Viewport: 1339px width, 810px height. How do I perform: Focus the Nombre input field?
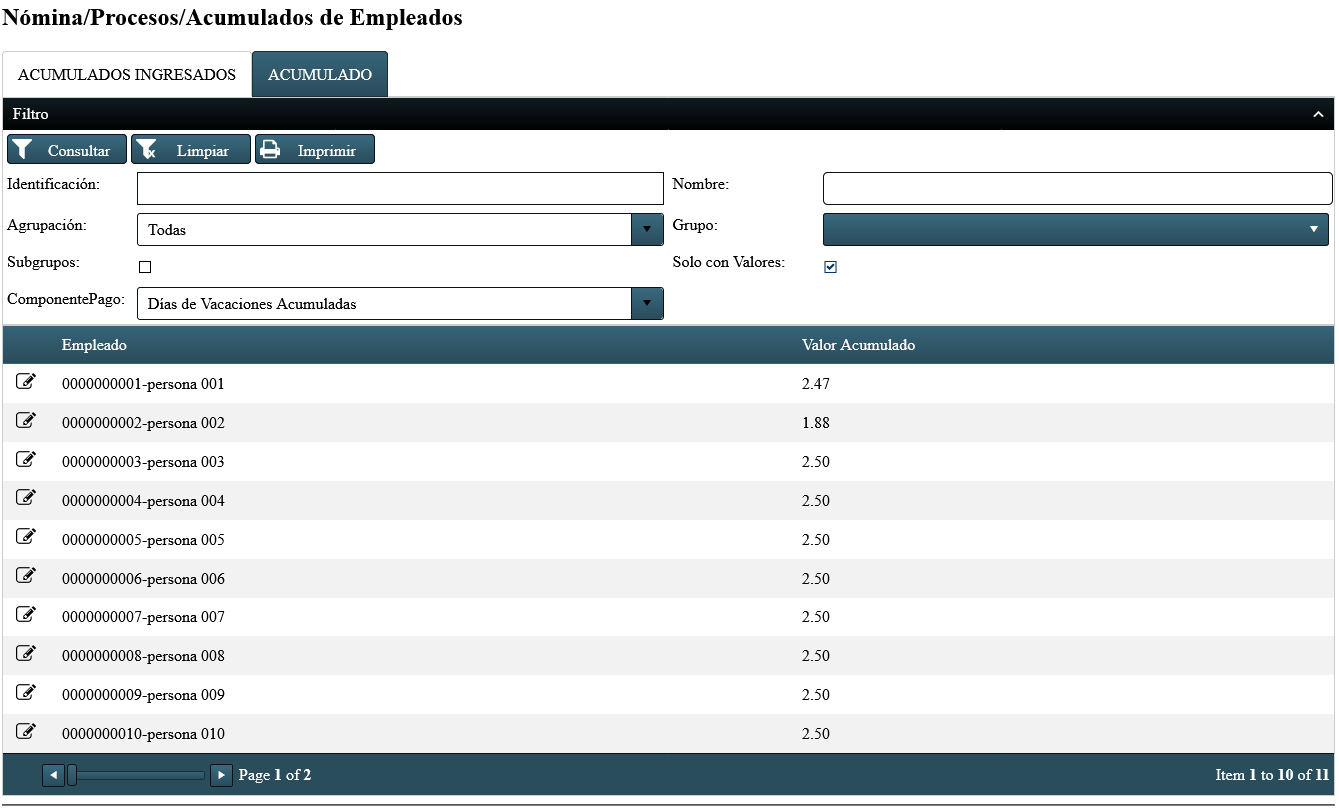(1078, 188)
